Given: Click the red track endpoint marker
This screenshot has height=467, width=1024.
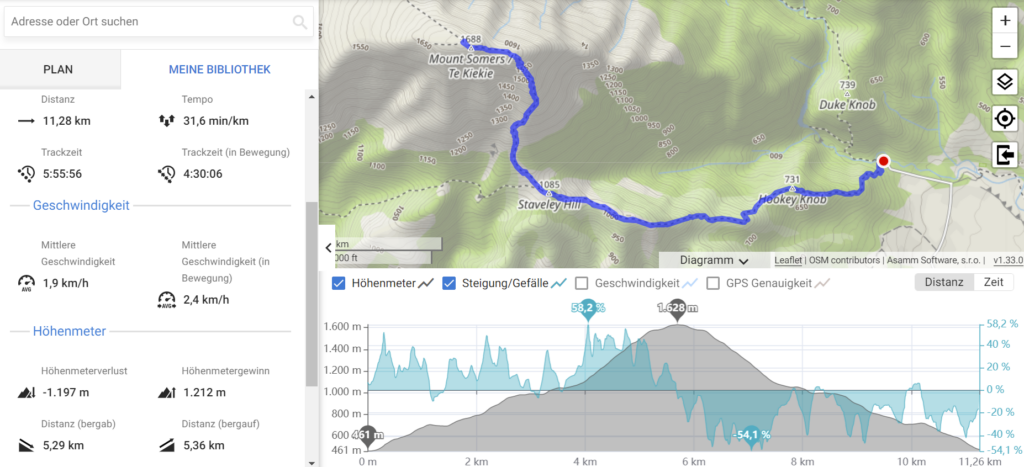Looking at the screenshot, I should coord(884,161).
